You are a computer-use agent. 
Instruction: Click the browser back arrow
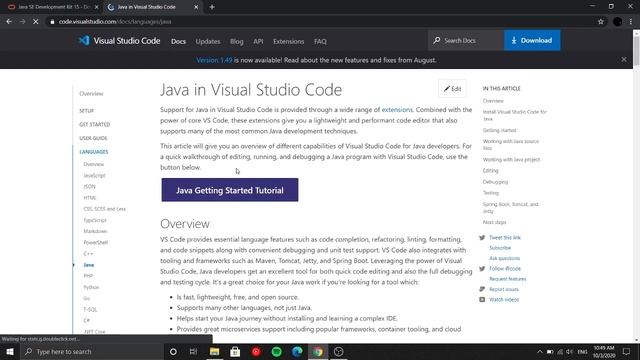(x=9, y=22)
